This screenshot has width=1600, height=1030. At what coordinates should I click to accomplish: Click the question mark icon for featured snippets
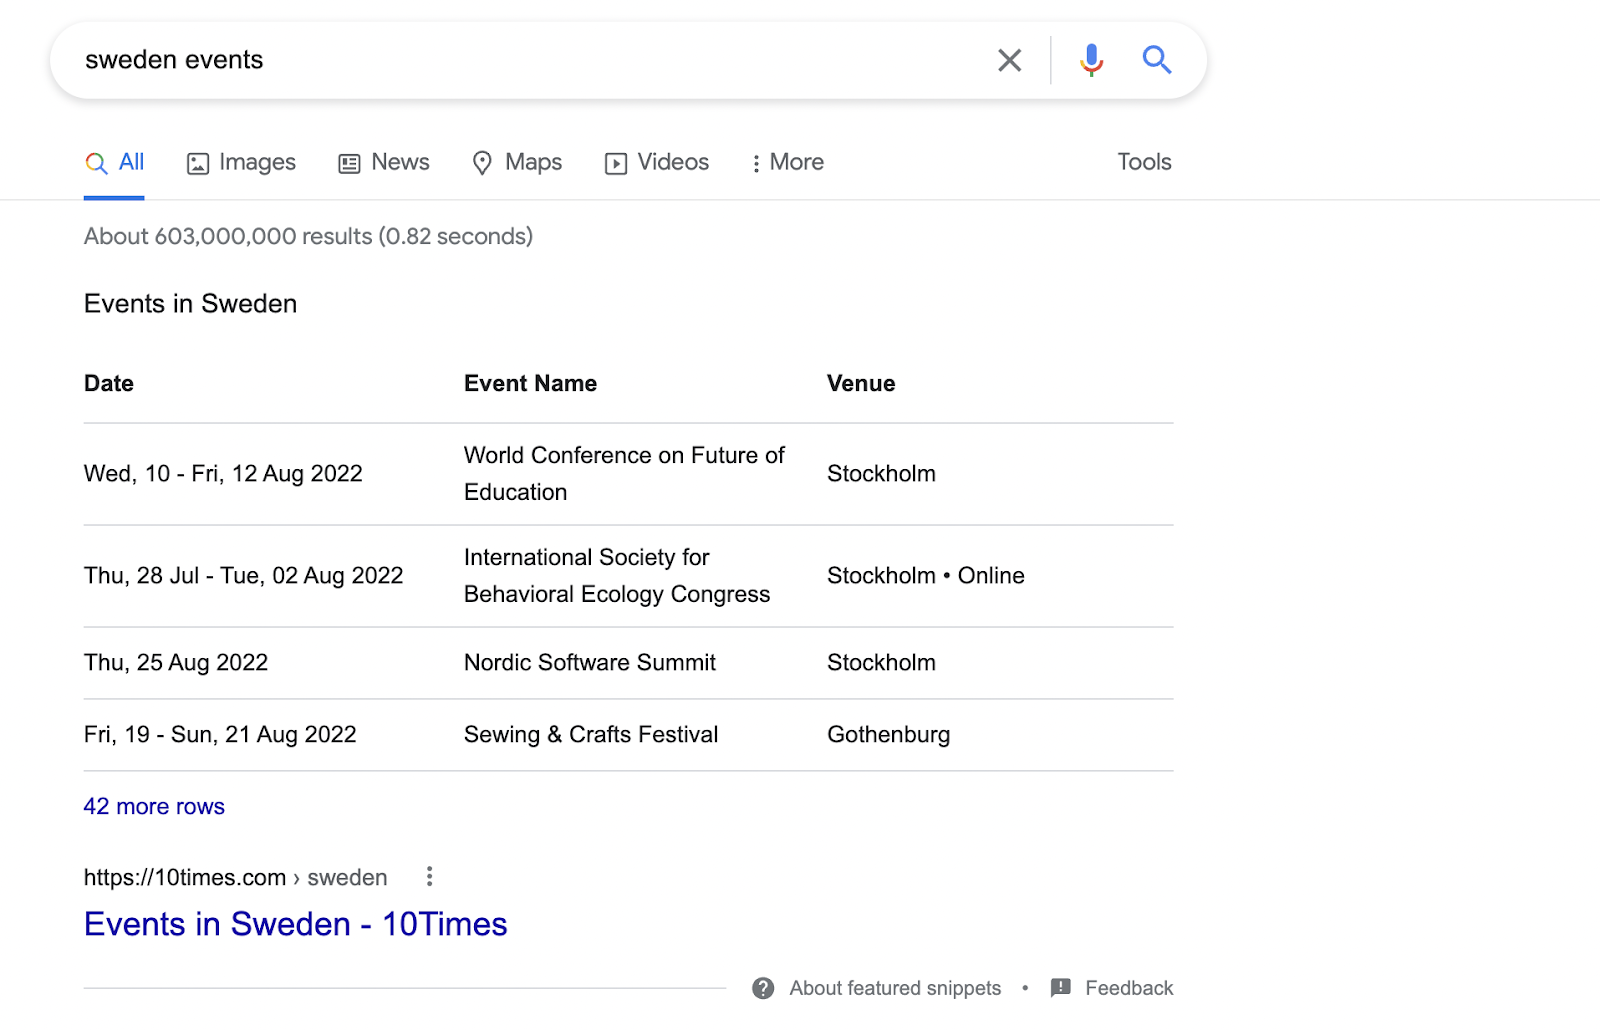[763, 988]
